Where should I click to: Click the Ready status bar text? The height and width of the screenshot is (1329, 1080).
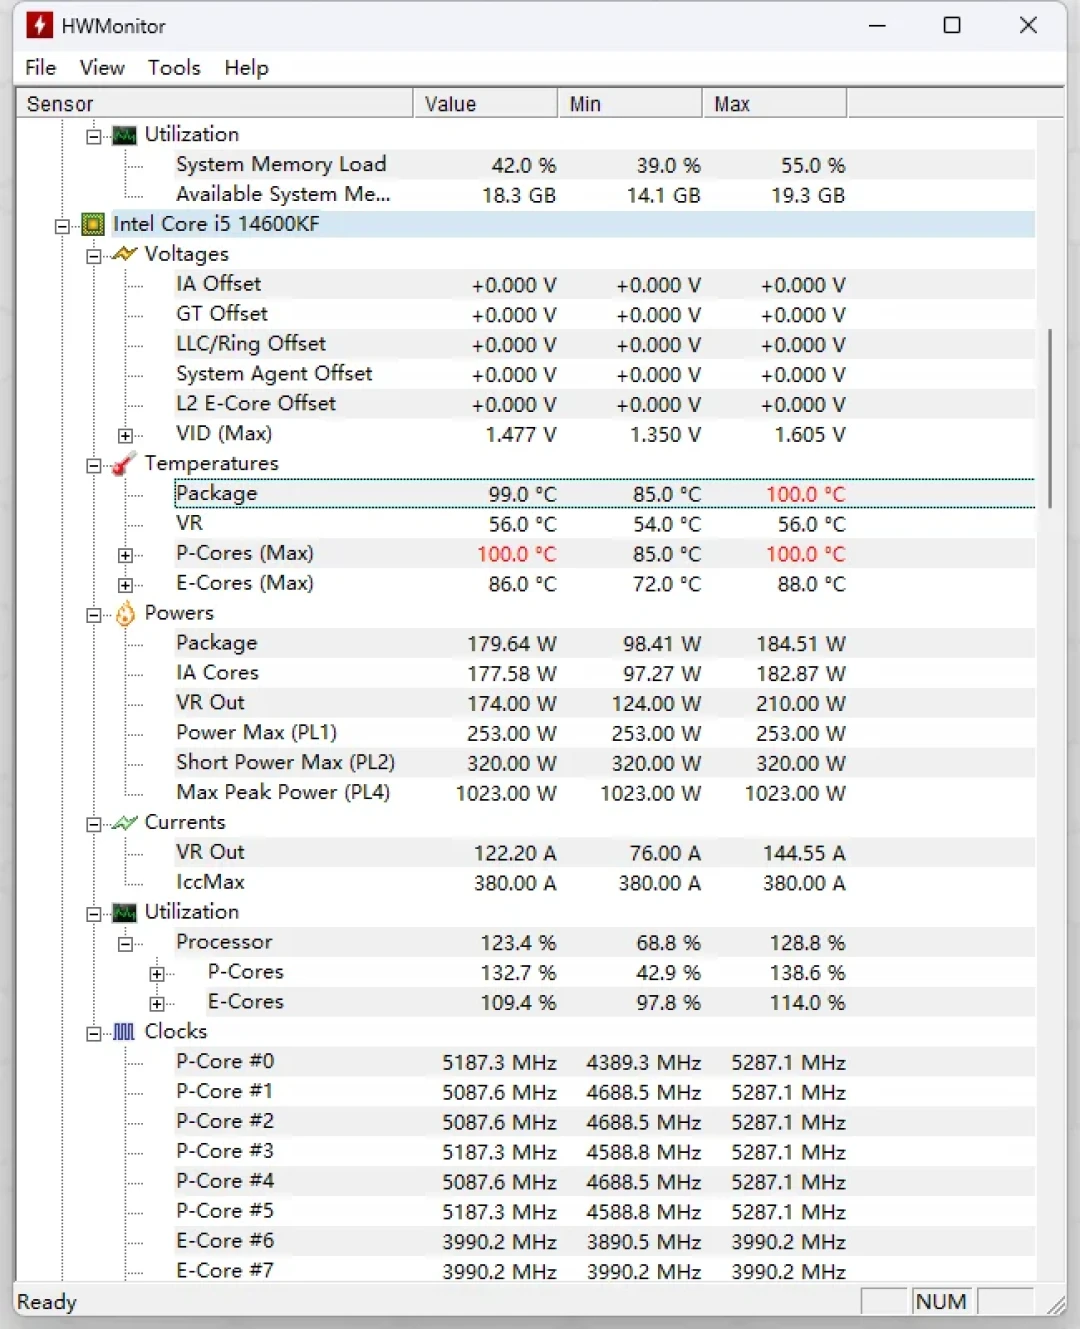(x=47, y=1301)
